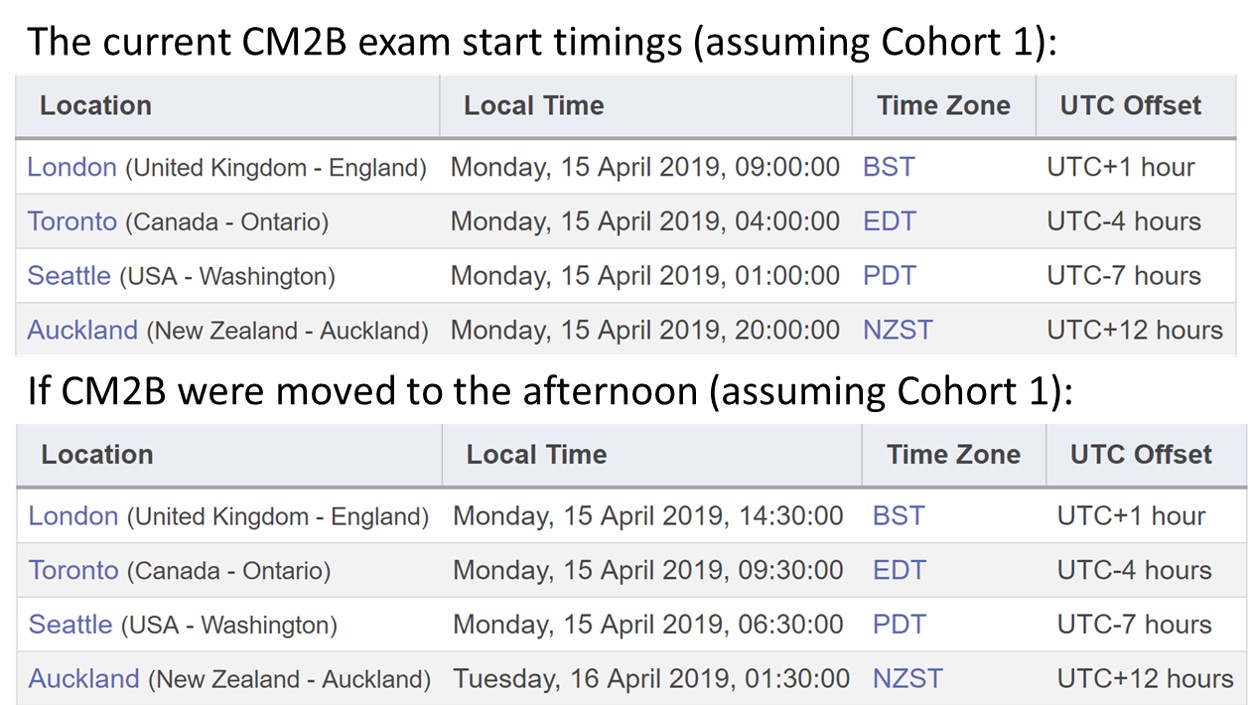Click PDT link in the afternoon table
Viewport: 1252px width, 705px height.
pyautogui.click(x=899, y=624)
